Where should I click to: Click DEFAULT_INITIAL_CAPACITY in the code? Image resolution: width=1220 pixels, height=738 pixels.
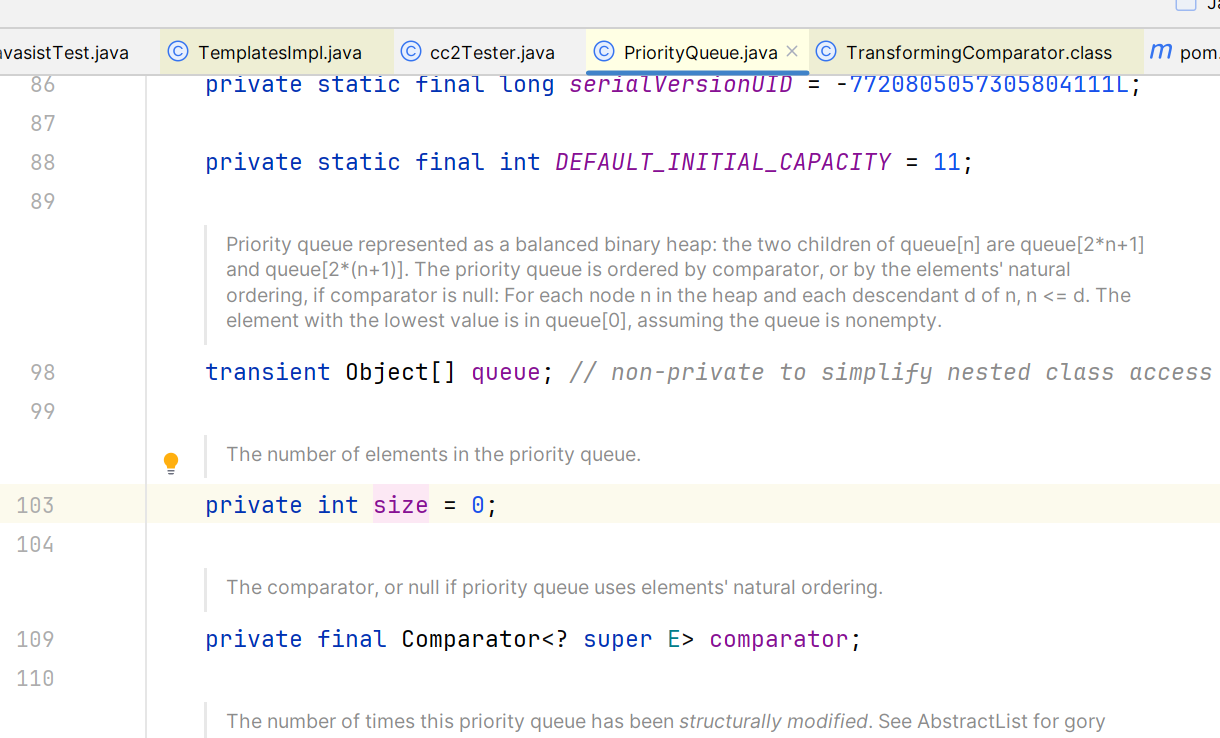point(722,162)
